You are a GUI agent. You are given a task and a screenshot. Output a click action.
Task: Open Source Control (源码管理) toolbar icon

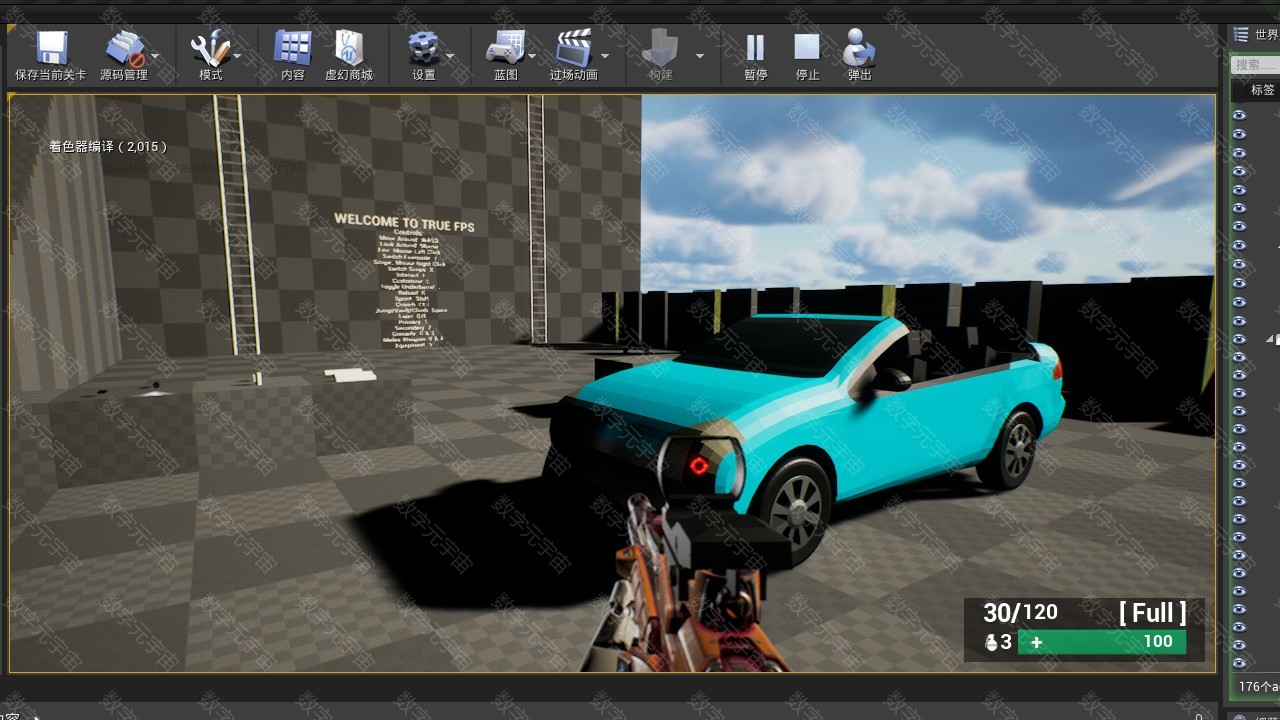click(x=124, y=48)
